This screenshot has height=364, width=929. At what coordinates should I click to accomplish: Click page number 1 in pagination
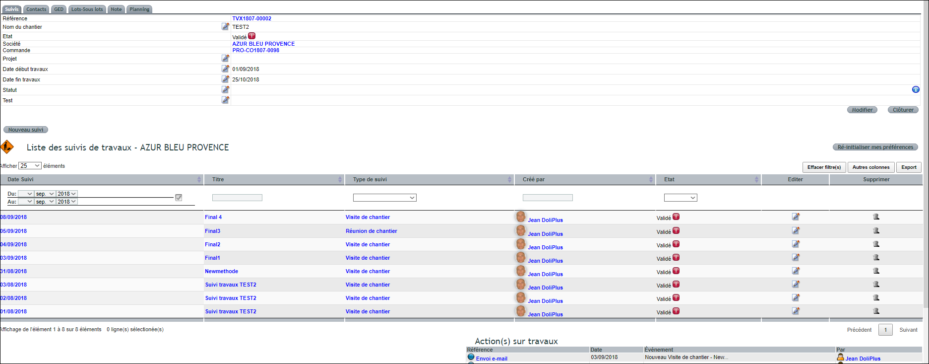coord(885,330)
